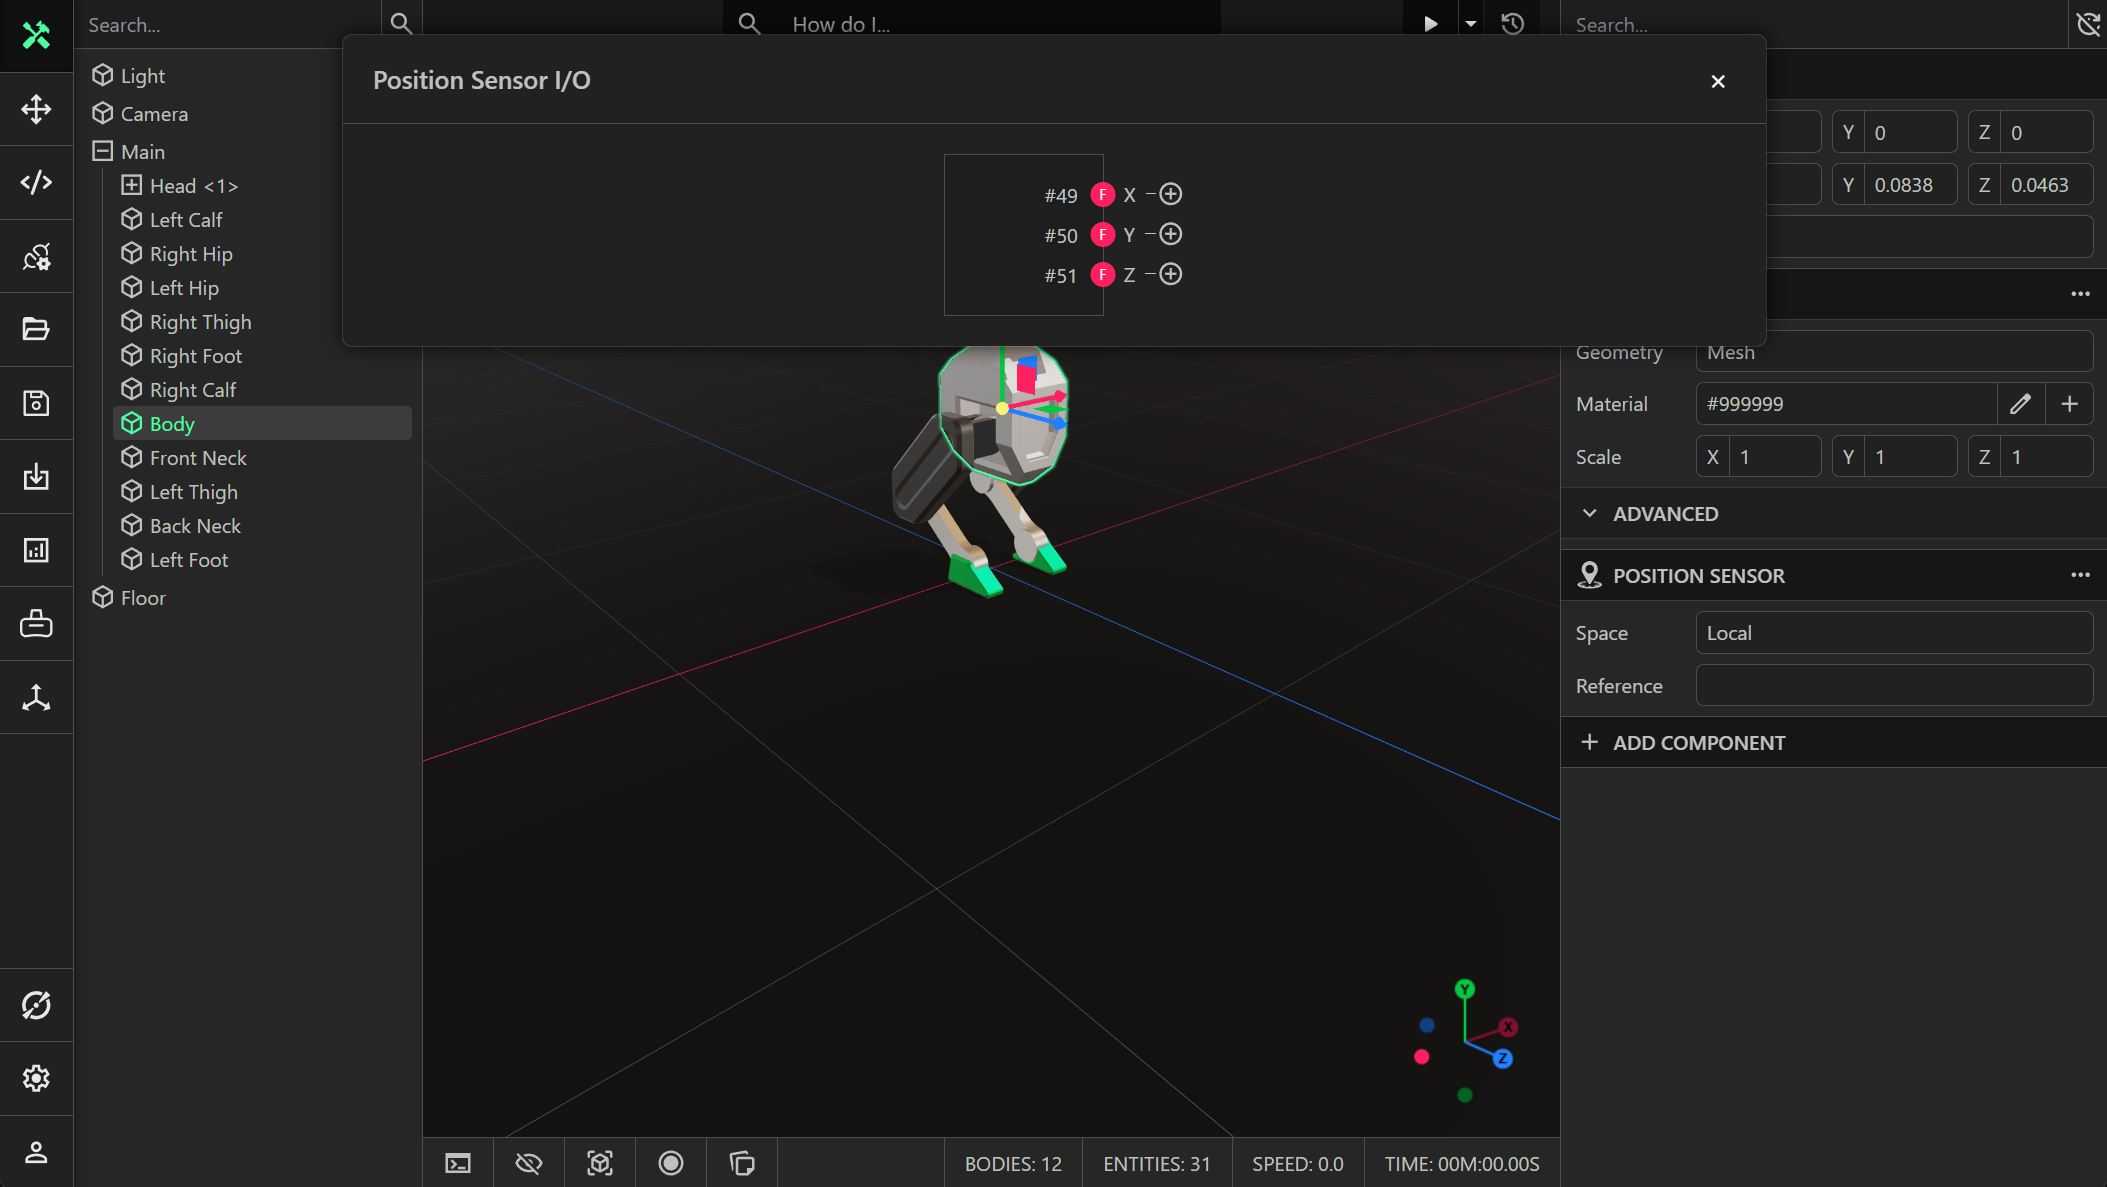Click the duplicate icon in bottom toolbar
The height and width of the screenshot is (1187, 2107).
coord(741,1163)
